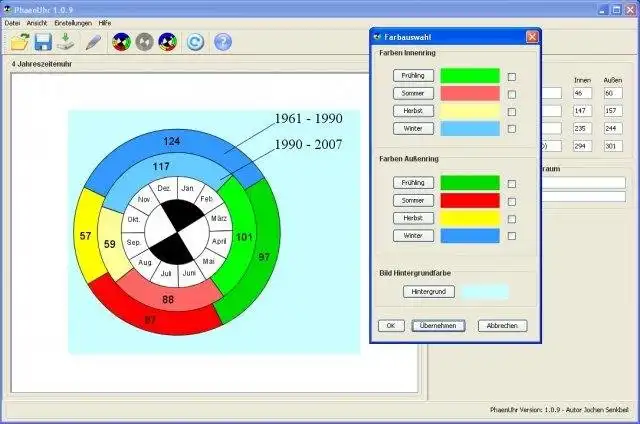Click the pale yellow Innenring Herbst swatch
Screen dimensions: 640x424
pyautogui.click(x=470, y=111)
